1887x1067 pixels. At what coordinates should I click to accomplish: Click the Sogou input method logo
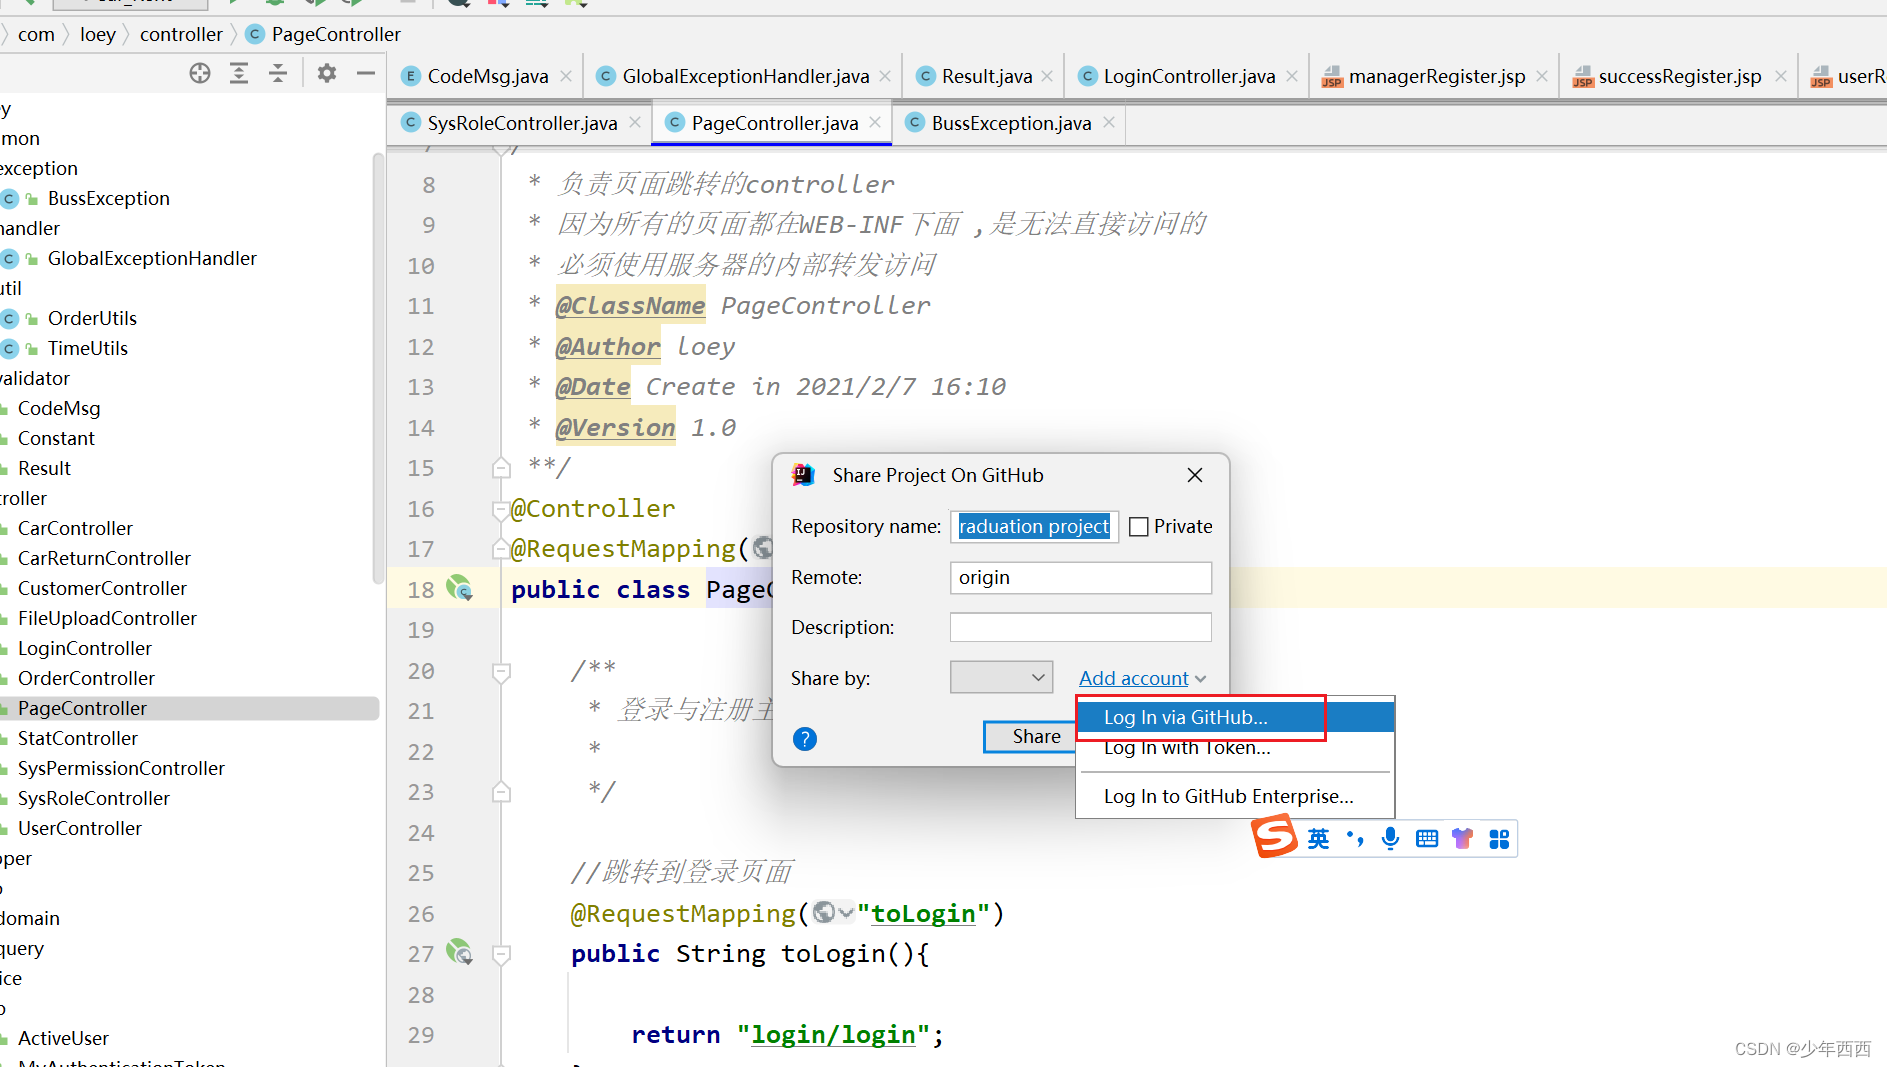click(1275, 837)
